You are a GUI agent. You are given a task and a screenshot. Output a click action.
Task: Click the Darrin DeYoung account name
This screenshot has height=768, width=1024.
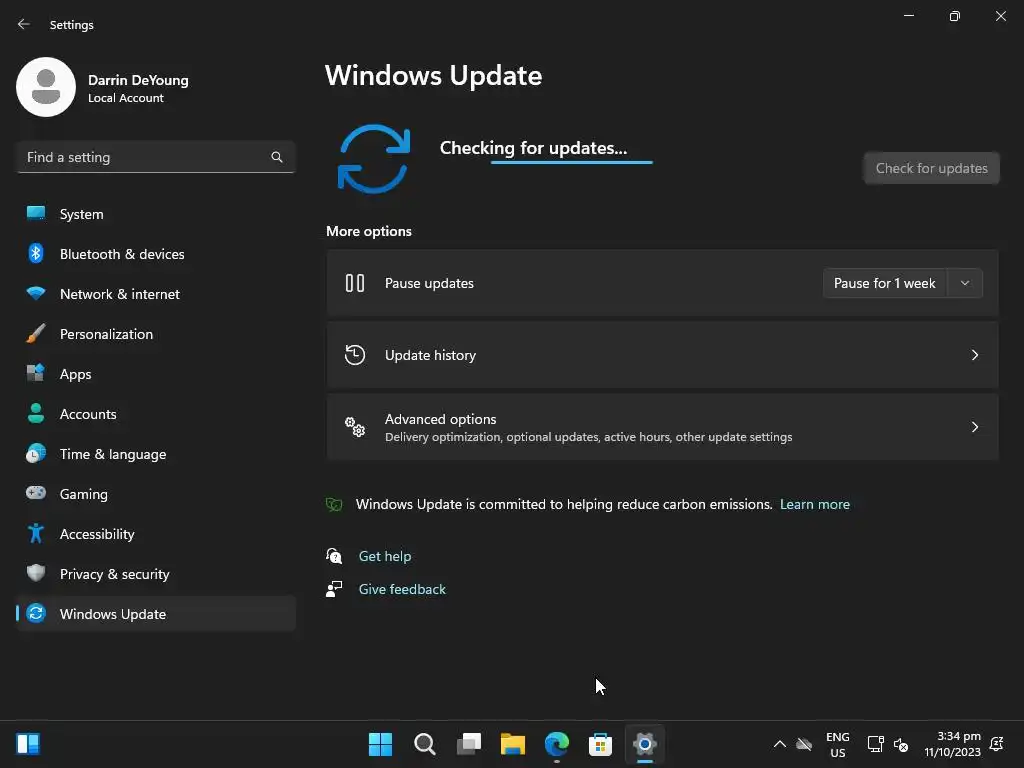tap(138, 80)
